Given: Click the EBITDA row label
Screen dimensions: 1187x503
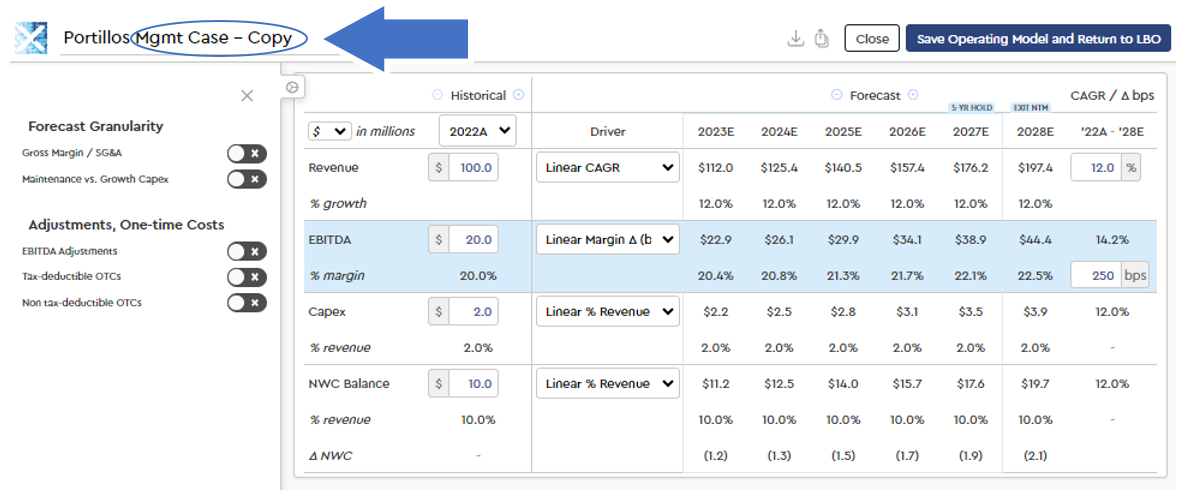Looking at the screenshot, I should (327, 239).
